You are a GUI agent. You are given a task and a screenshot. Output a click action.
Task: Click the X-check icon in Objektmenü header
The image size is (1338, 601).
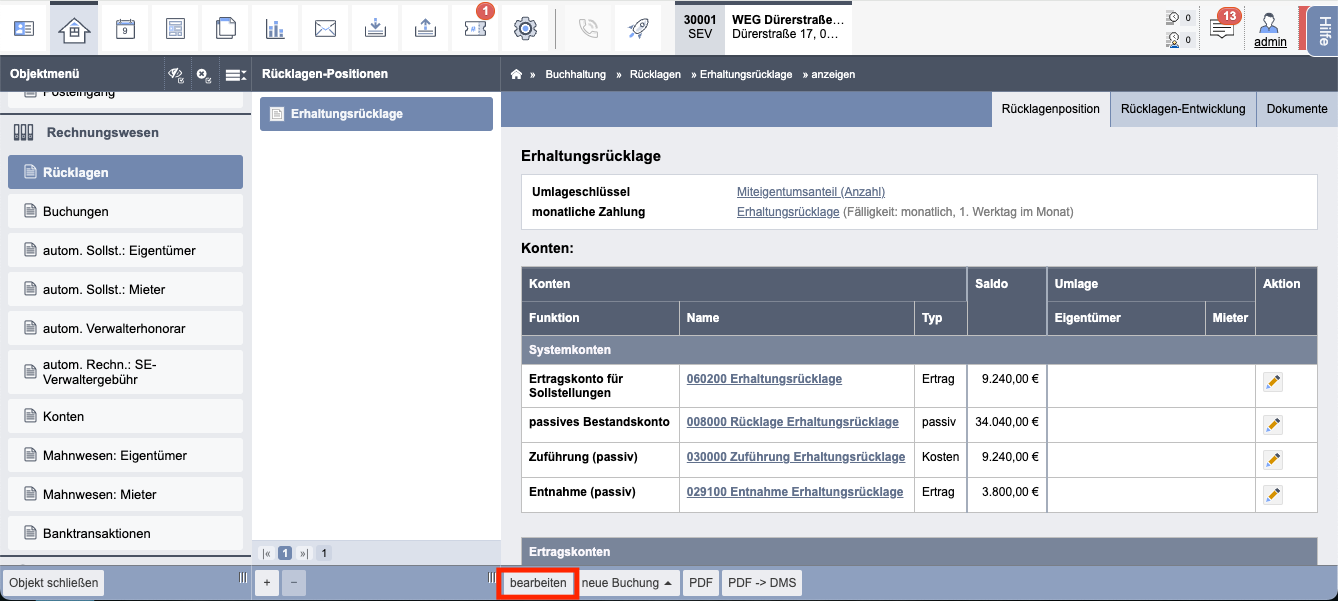[x=204, y=74]
